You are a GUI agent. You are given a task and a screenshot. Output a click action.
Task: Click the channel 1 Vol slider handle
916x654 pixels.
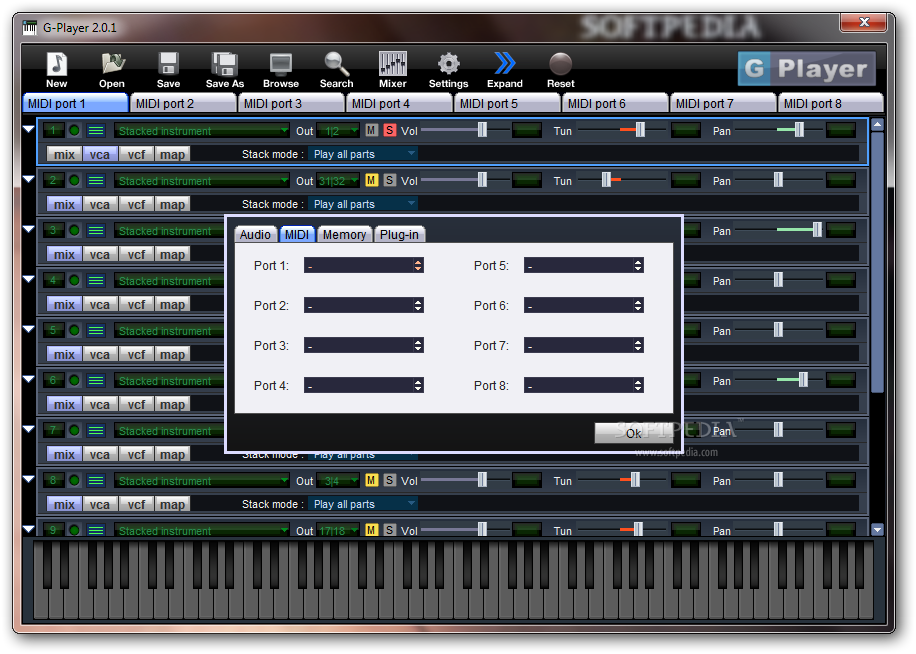(x=482, y=130)
